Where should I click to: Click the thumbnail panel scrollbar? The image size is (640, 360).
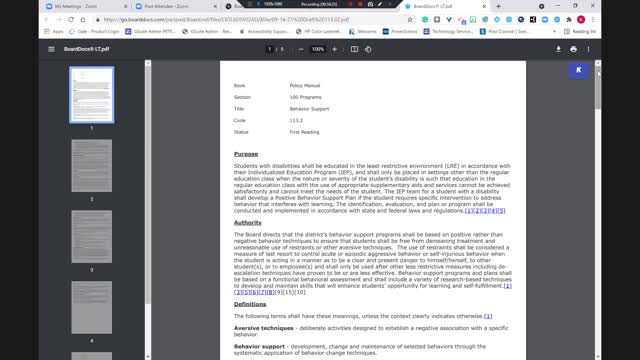pos(148,184)
